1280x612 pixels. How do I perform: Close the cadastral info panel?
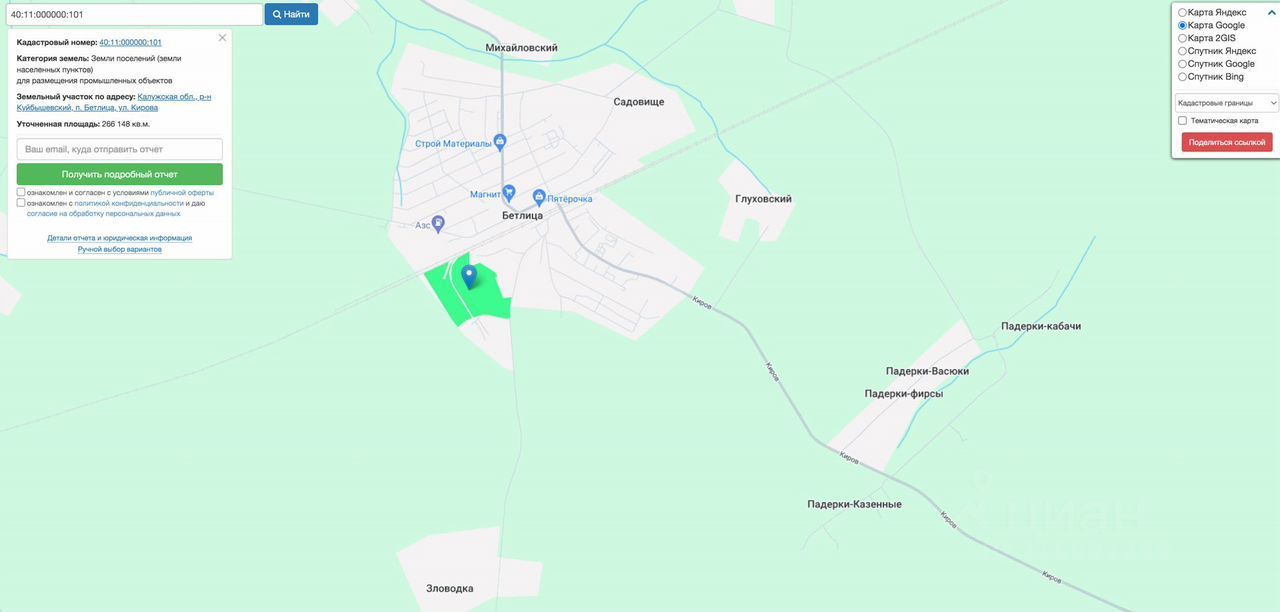tap(222, 38)
